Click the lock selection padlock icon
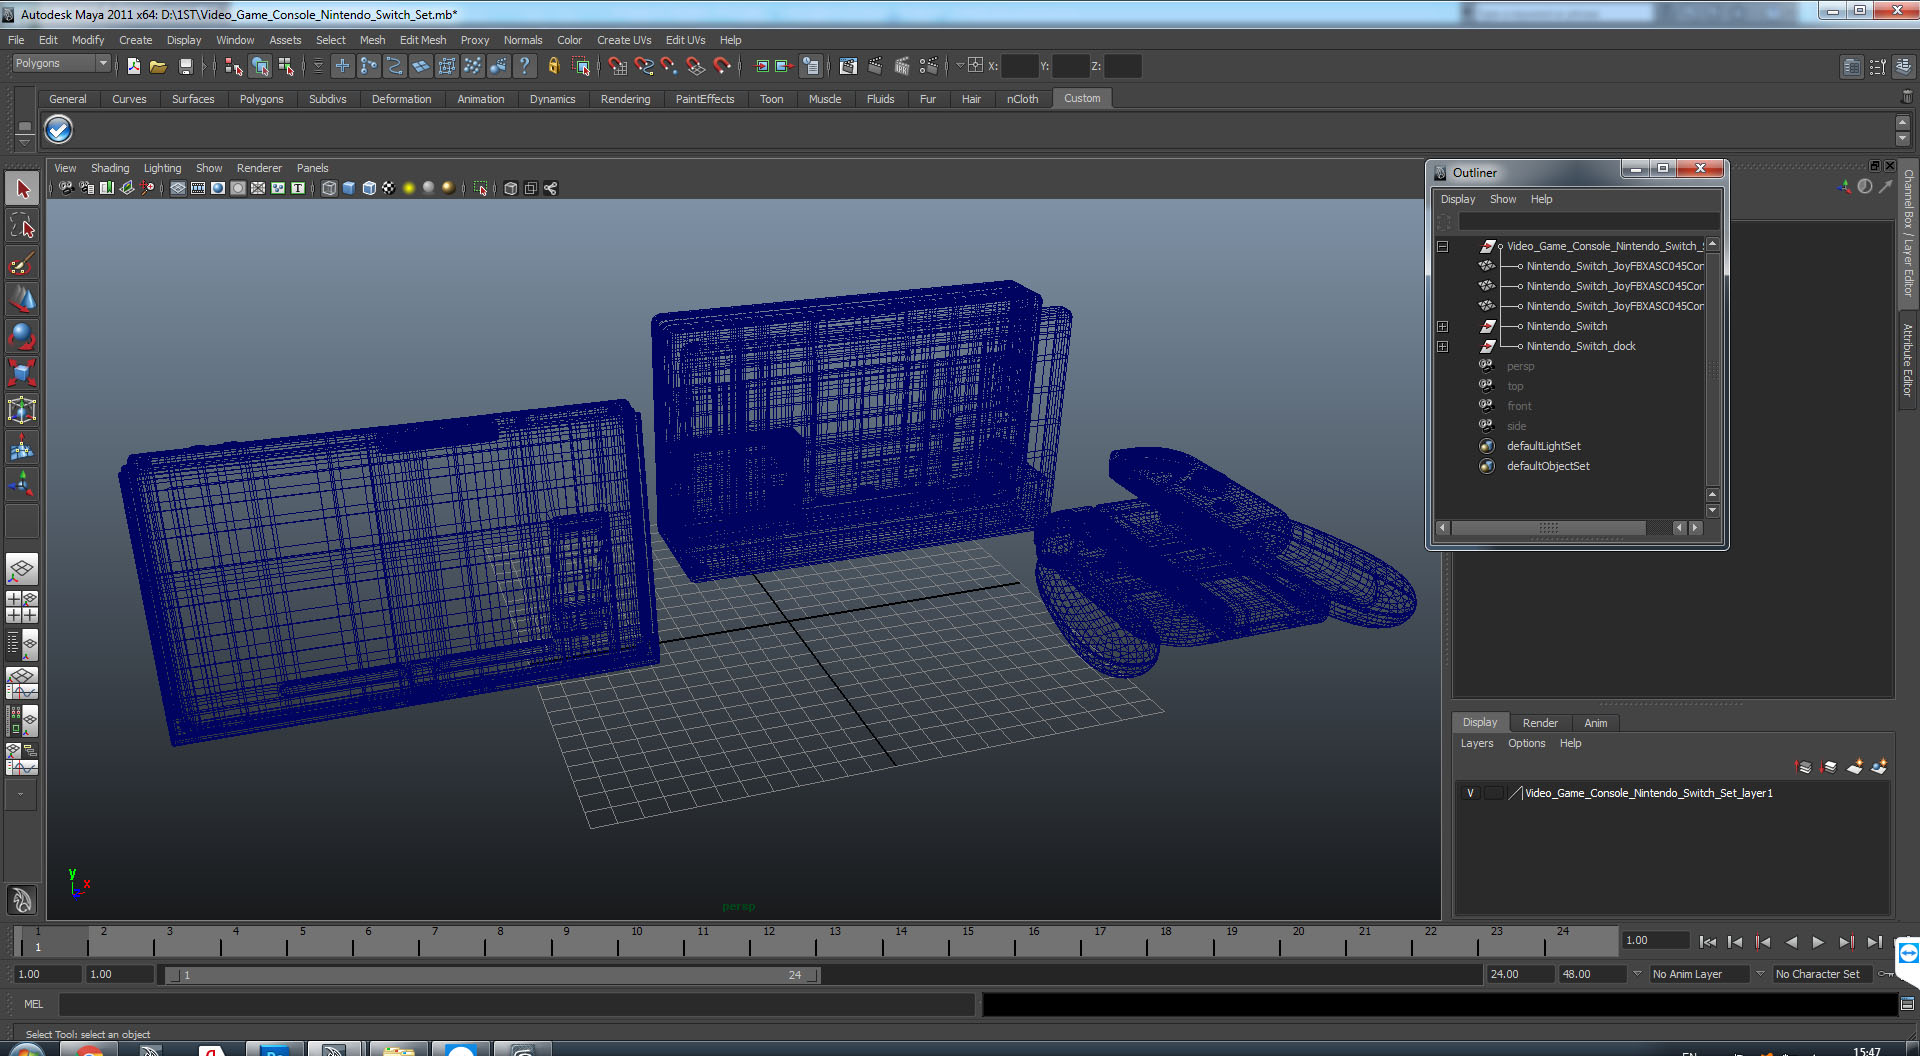 (554, 66)
